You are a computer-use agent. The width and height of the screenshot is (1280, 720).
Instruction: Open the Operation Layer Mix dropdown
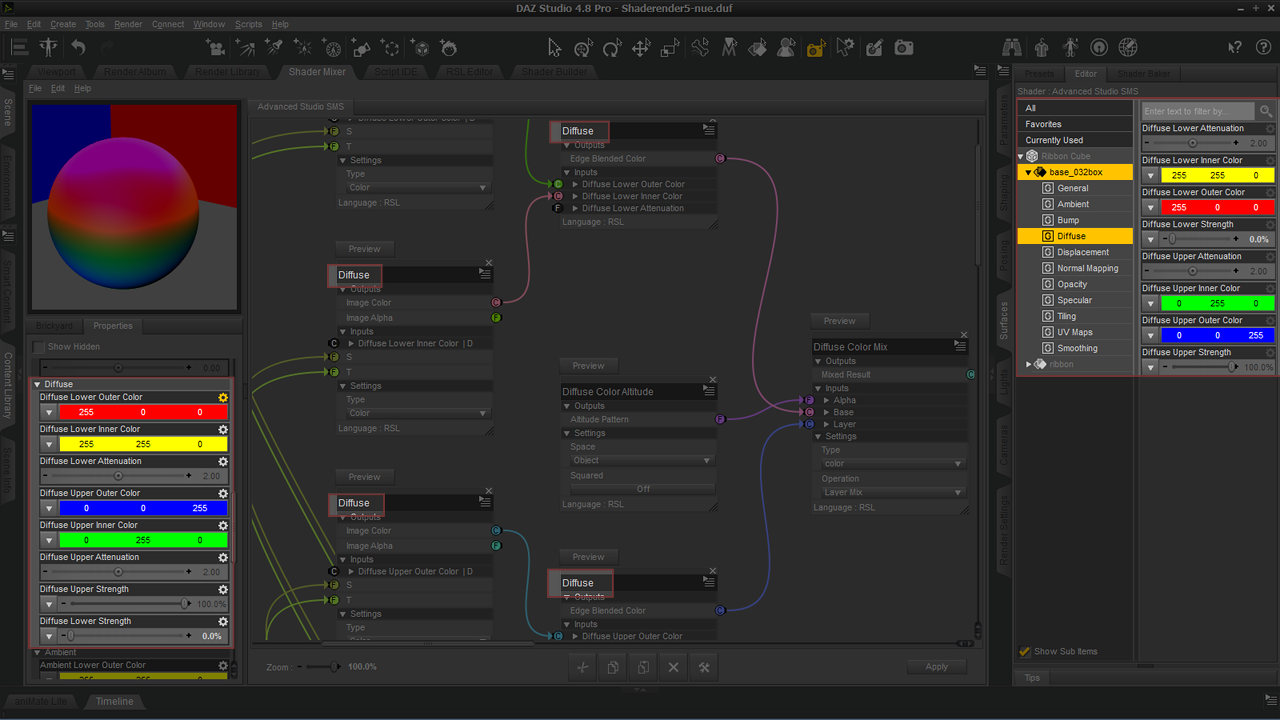pyautogui.click(x=893, y=492)
